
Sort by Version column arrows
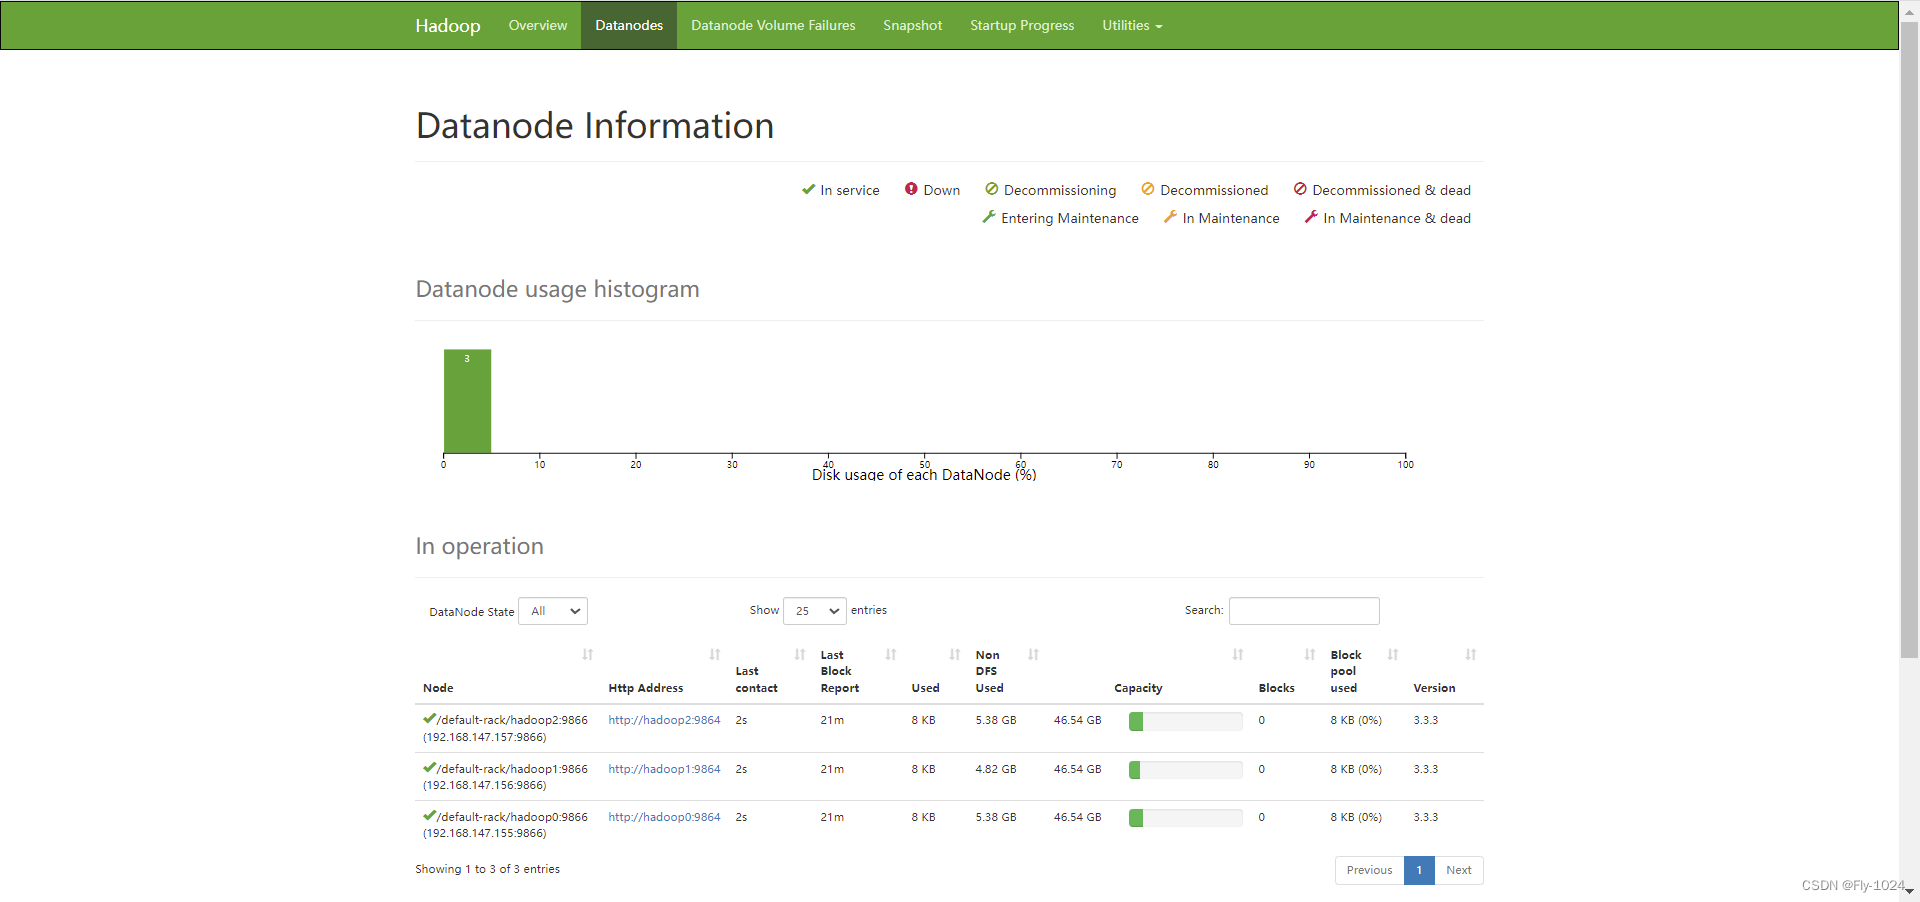(1471, 655)
